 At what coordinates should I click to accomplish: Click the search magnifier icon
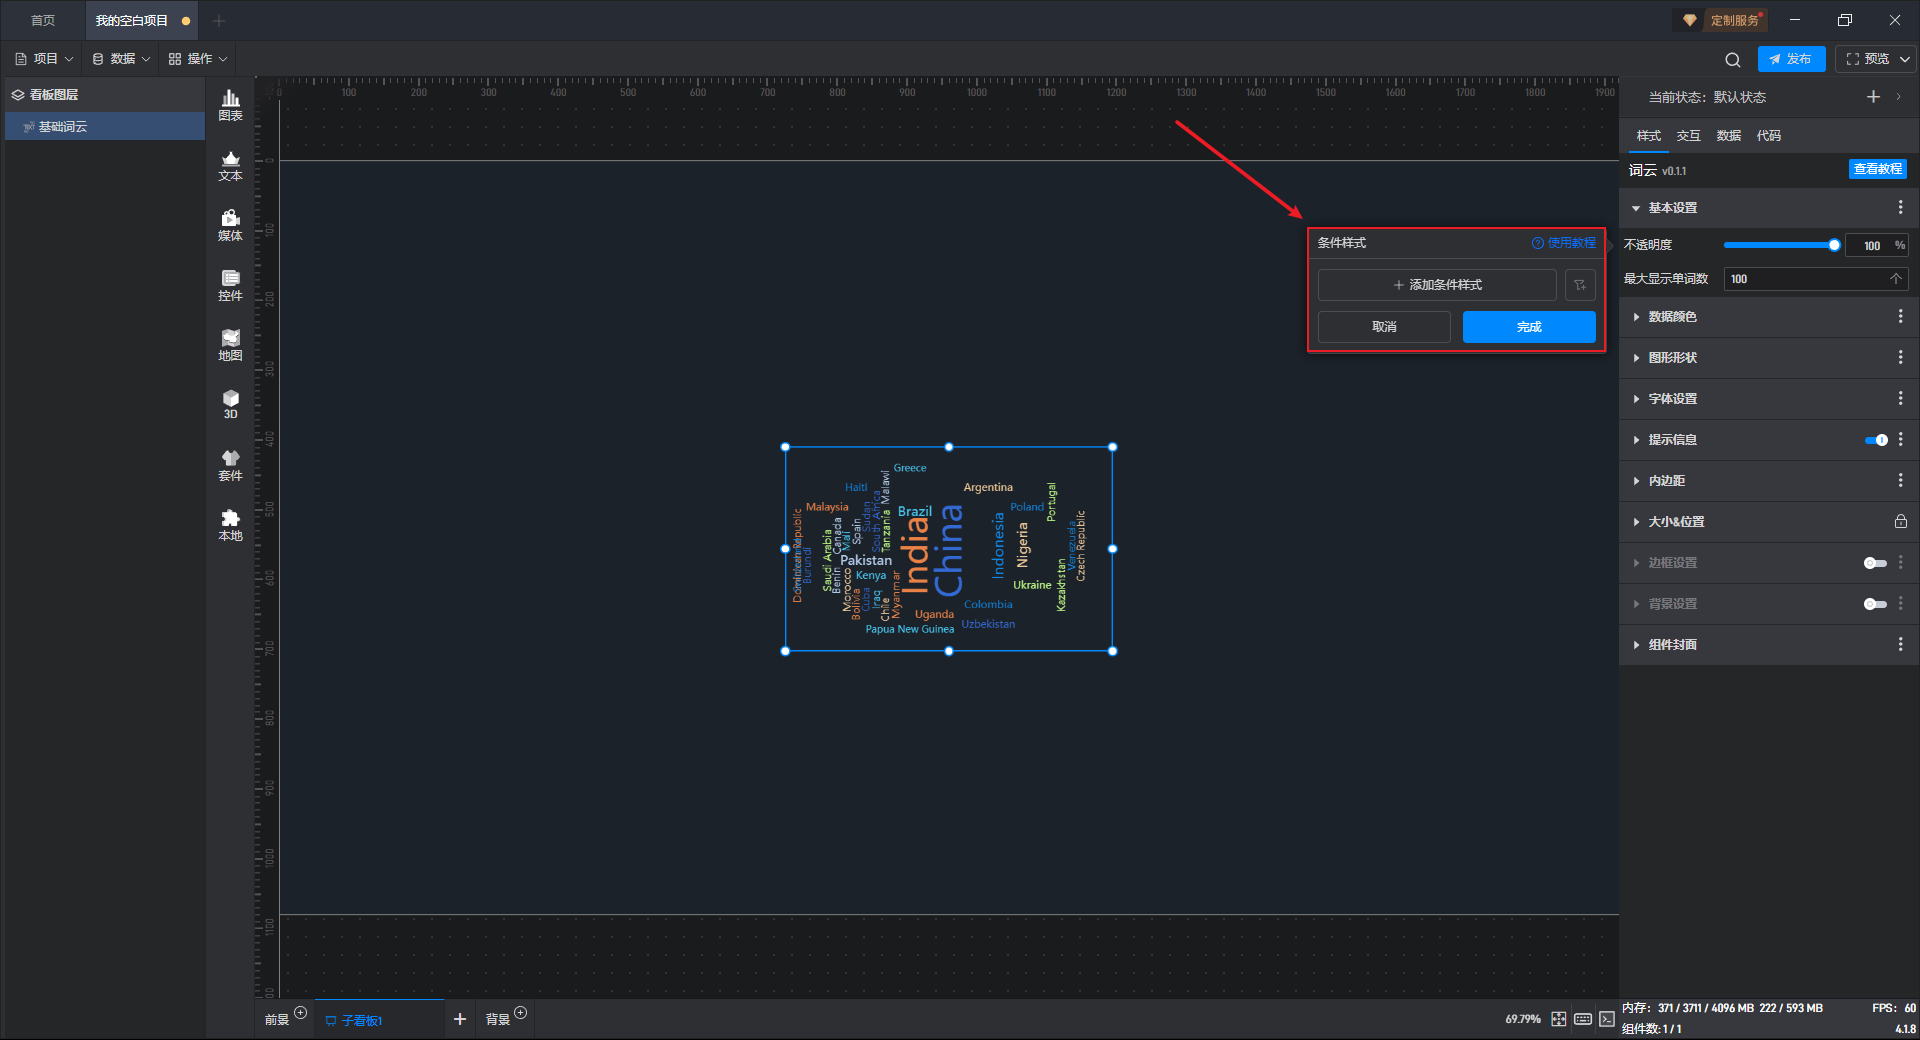tap(1733, 60)
